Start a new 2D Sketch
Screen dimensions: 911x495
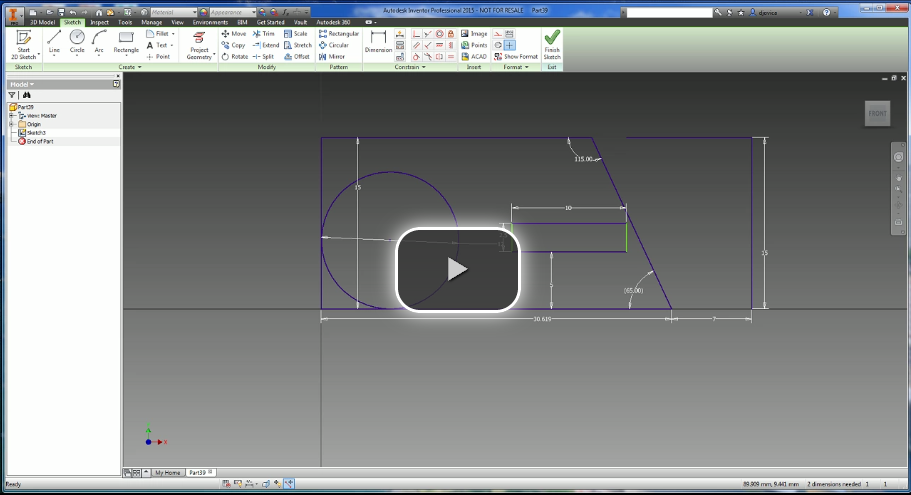24,45
